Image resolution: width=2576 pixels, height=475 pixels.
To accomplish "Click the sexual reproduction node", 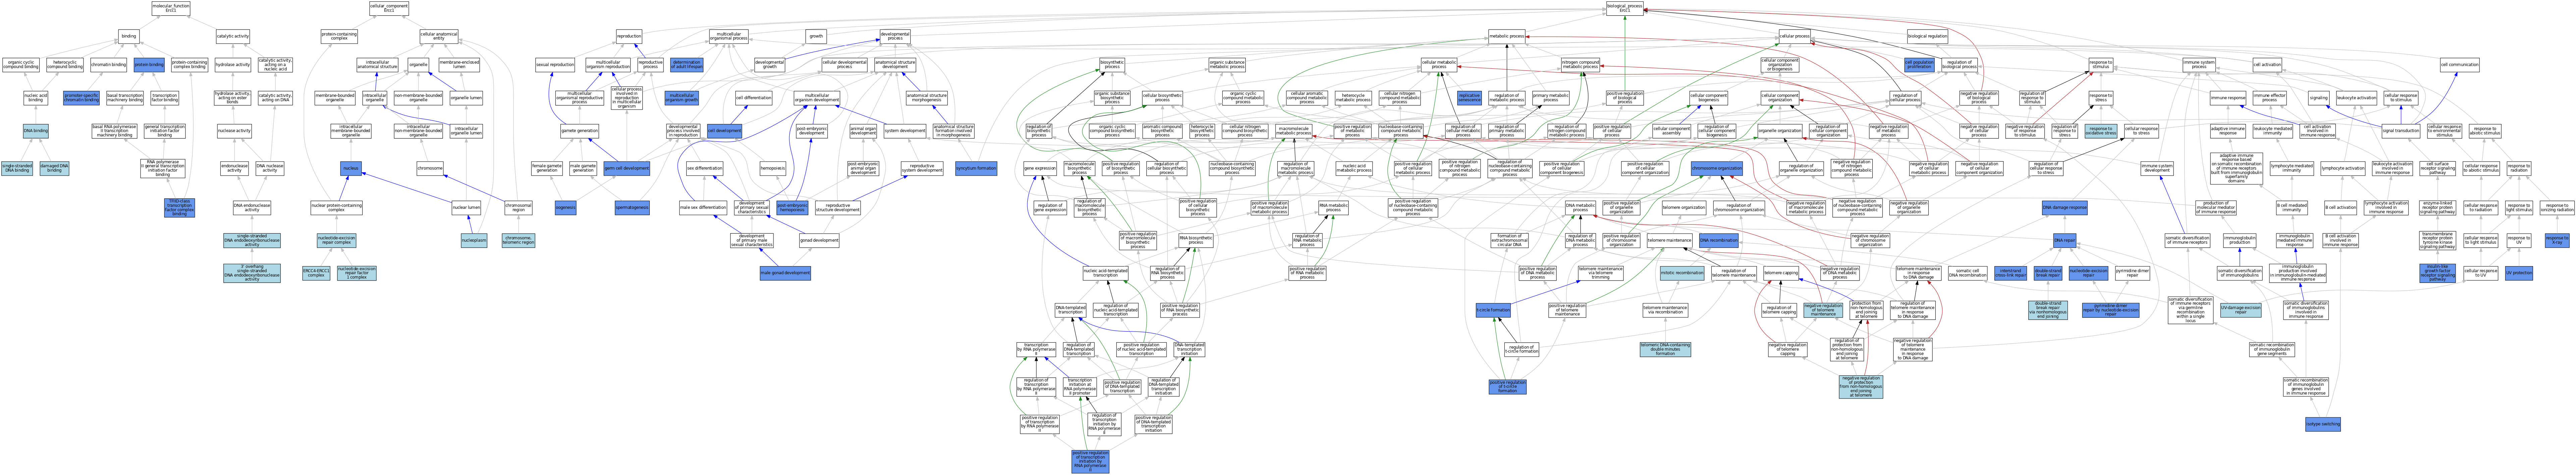I will click(555, 65).
